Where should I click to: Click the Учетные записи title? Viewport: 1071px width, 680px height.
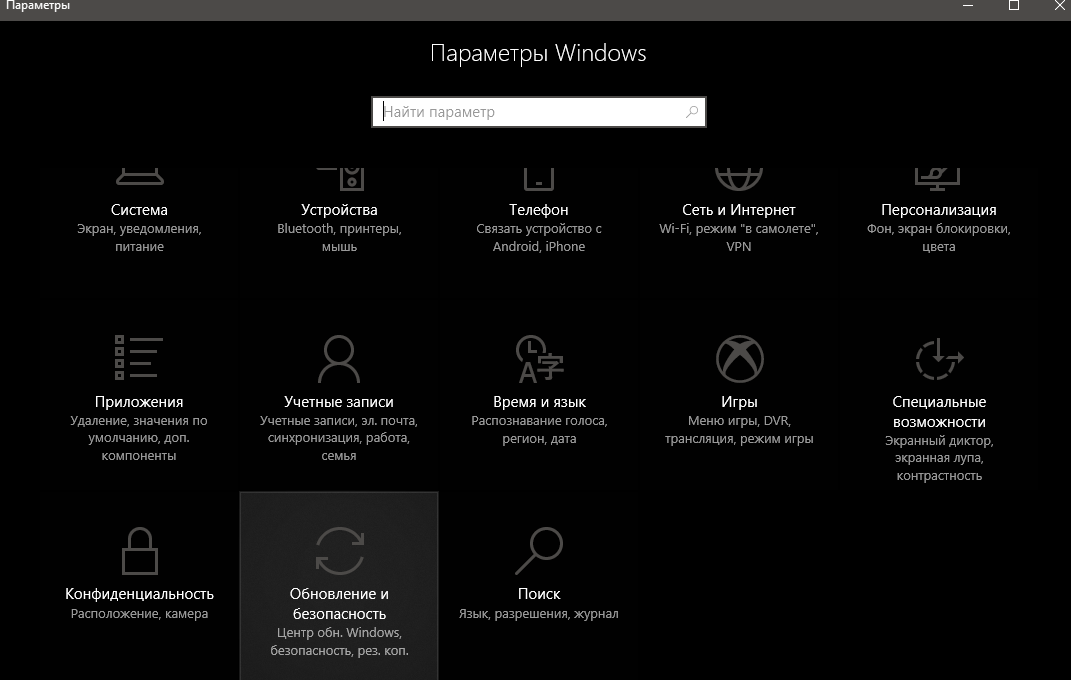(x=339, y=402)
